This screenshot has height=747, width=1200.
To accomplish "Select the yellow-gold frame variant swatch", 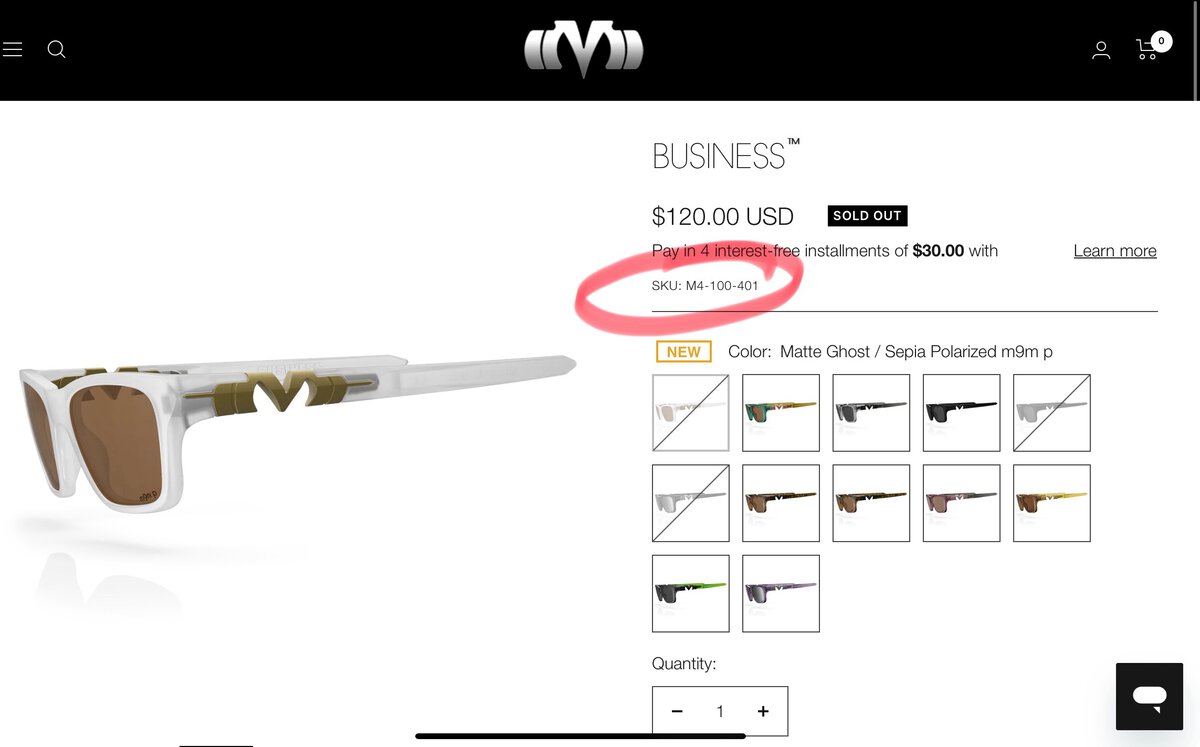I will point(1051,503).
